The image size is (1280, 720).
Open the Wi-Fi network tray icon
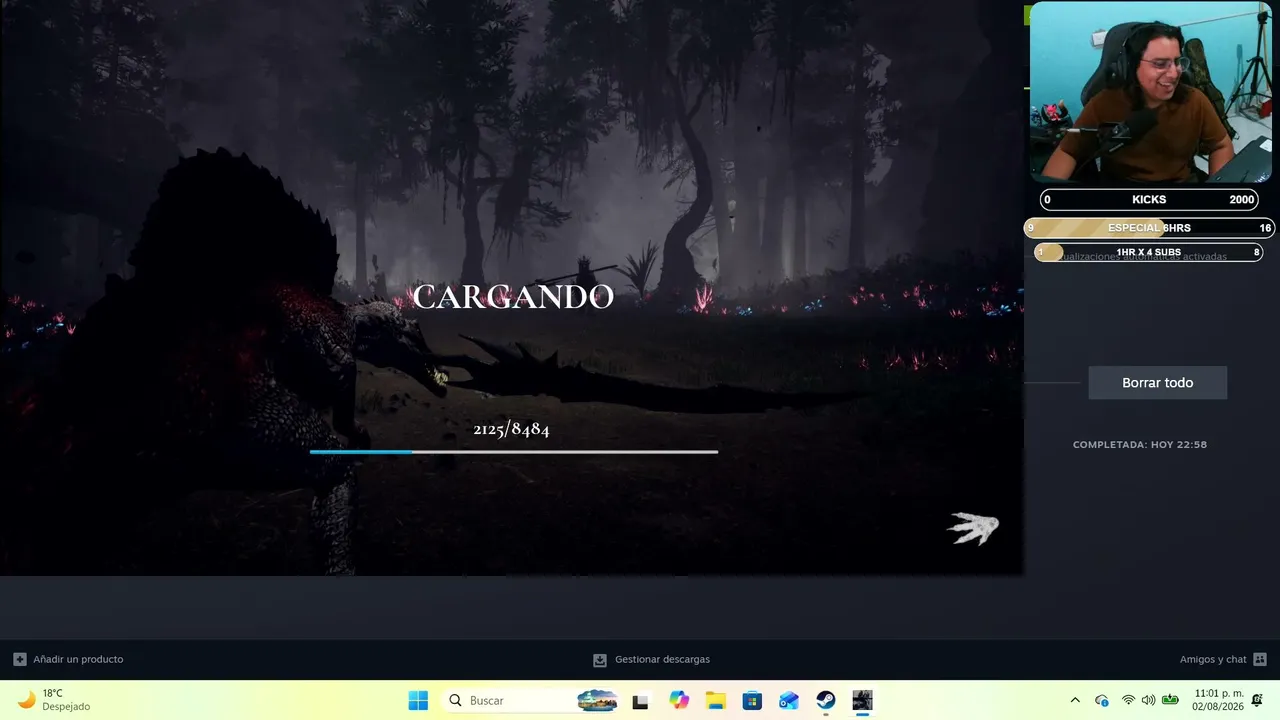pos(1128,701)
